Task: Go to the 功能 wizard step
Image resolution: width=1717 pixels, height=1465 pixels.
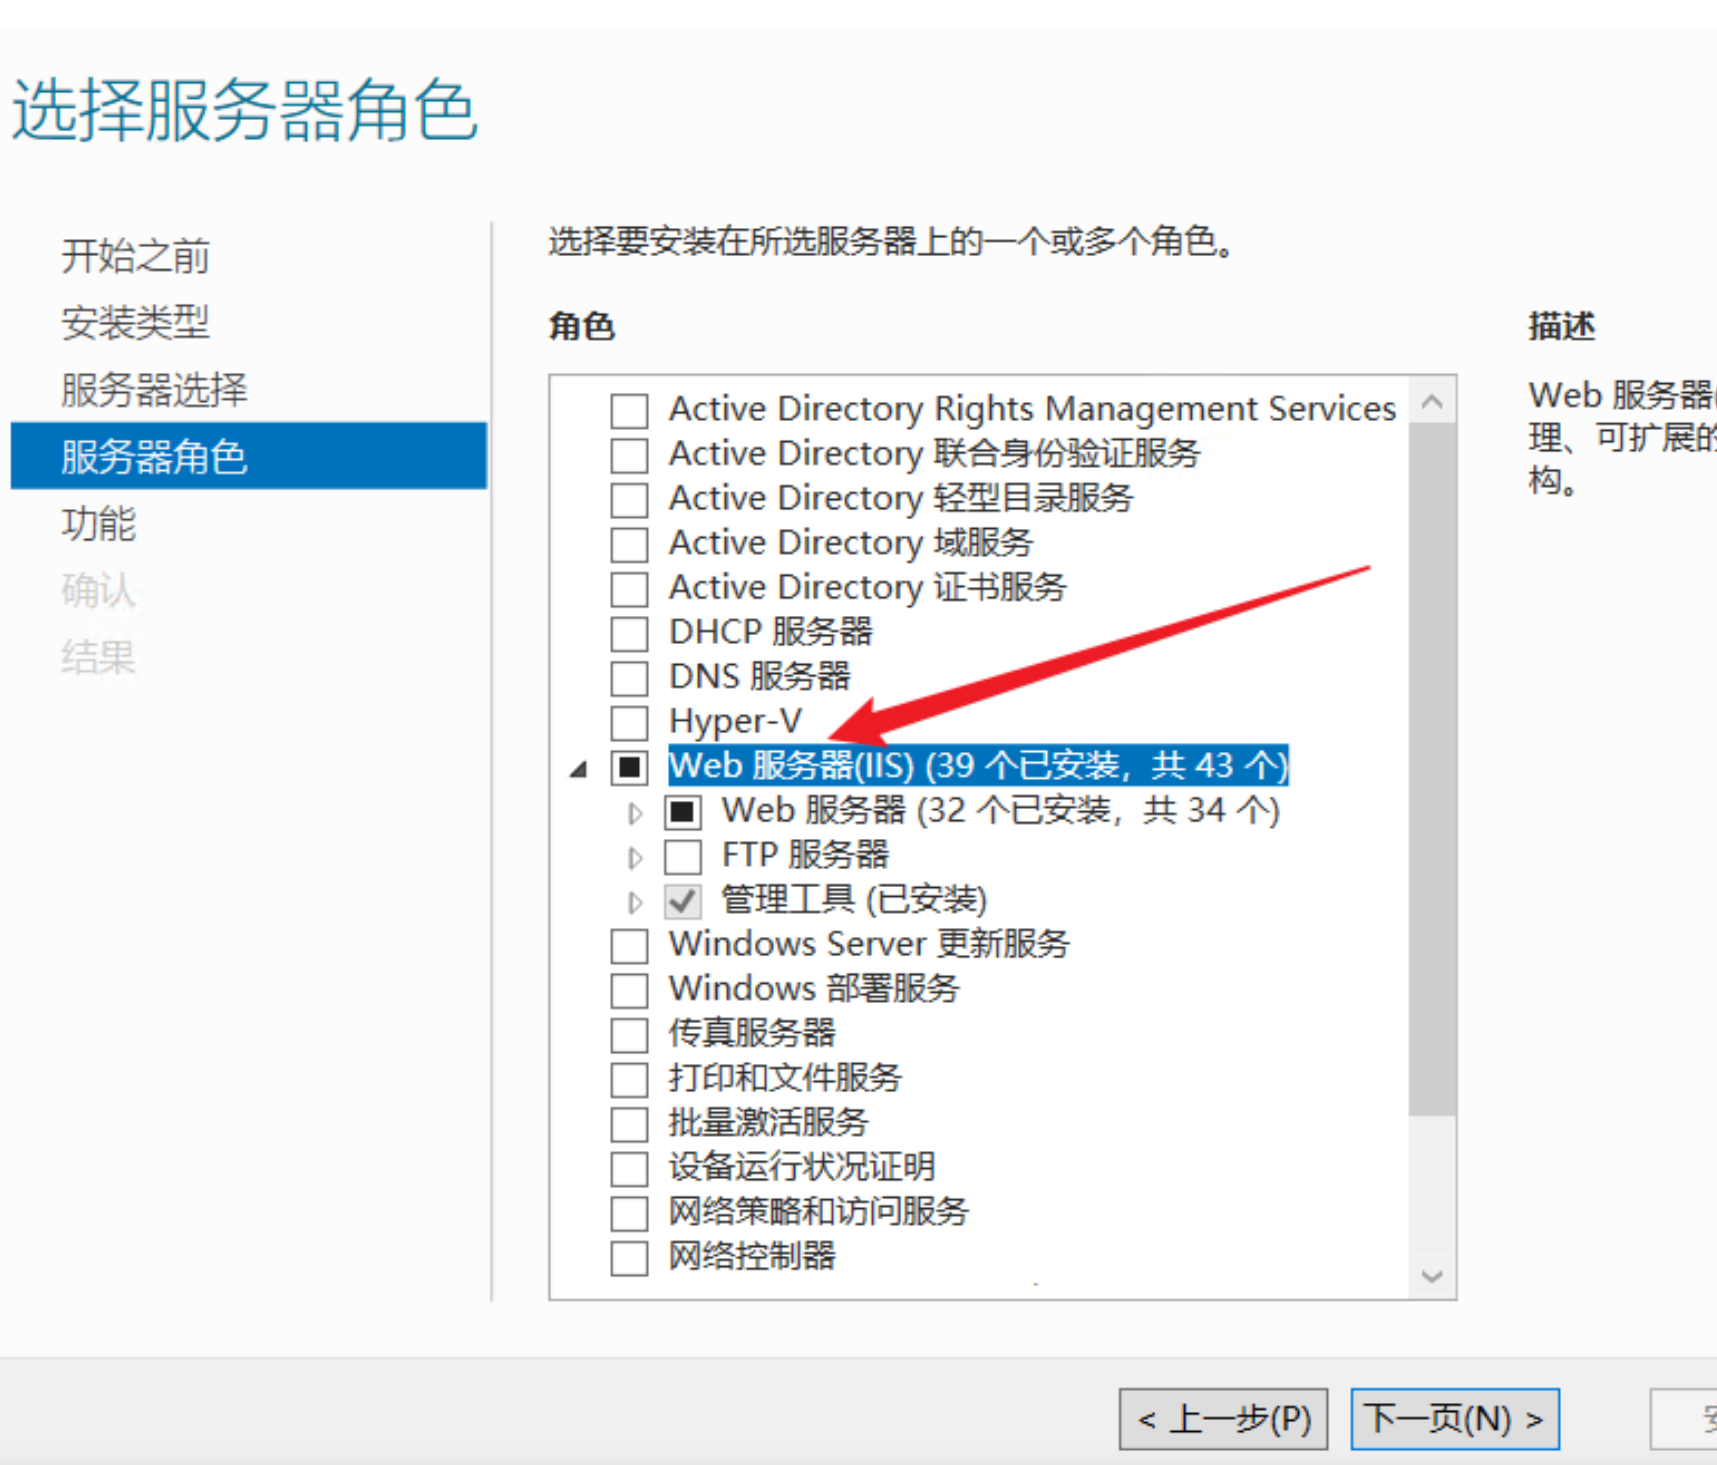Action: 98,523
